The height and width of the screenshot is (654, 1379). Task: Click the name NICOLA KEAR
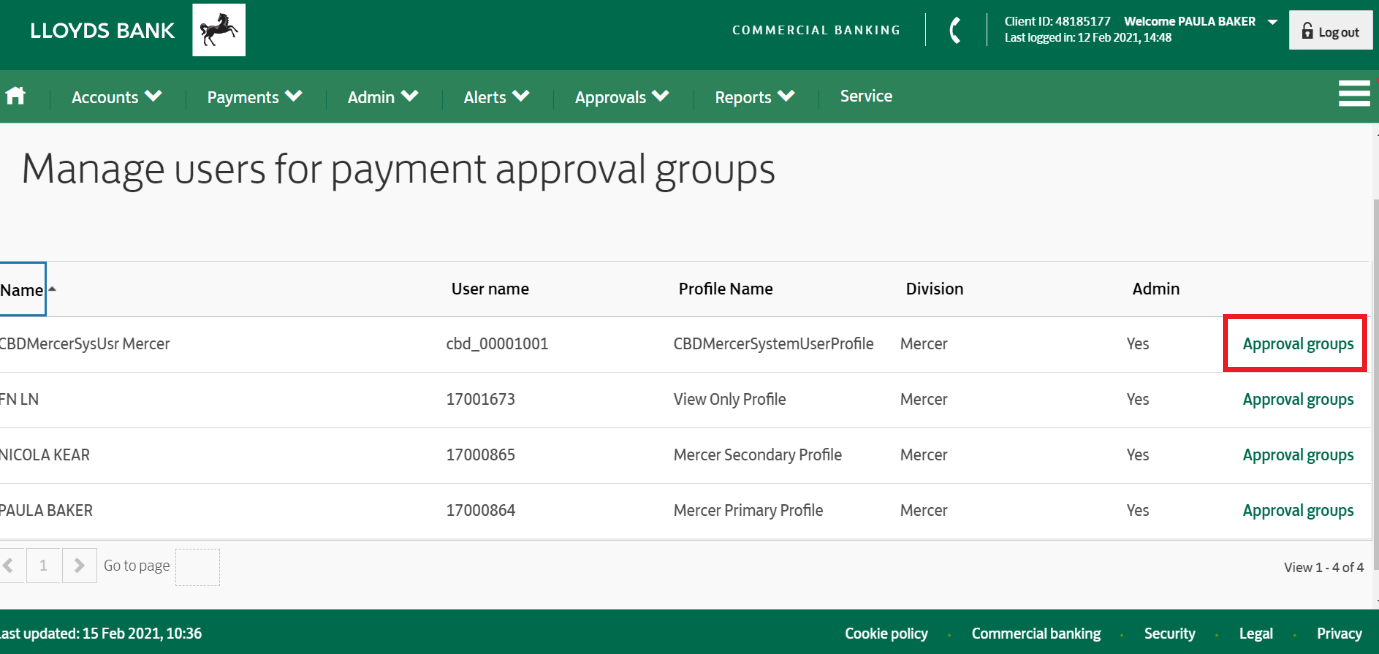tap(45, 455)
